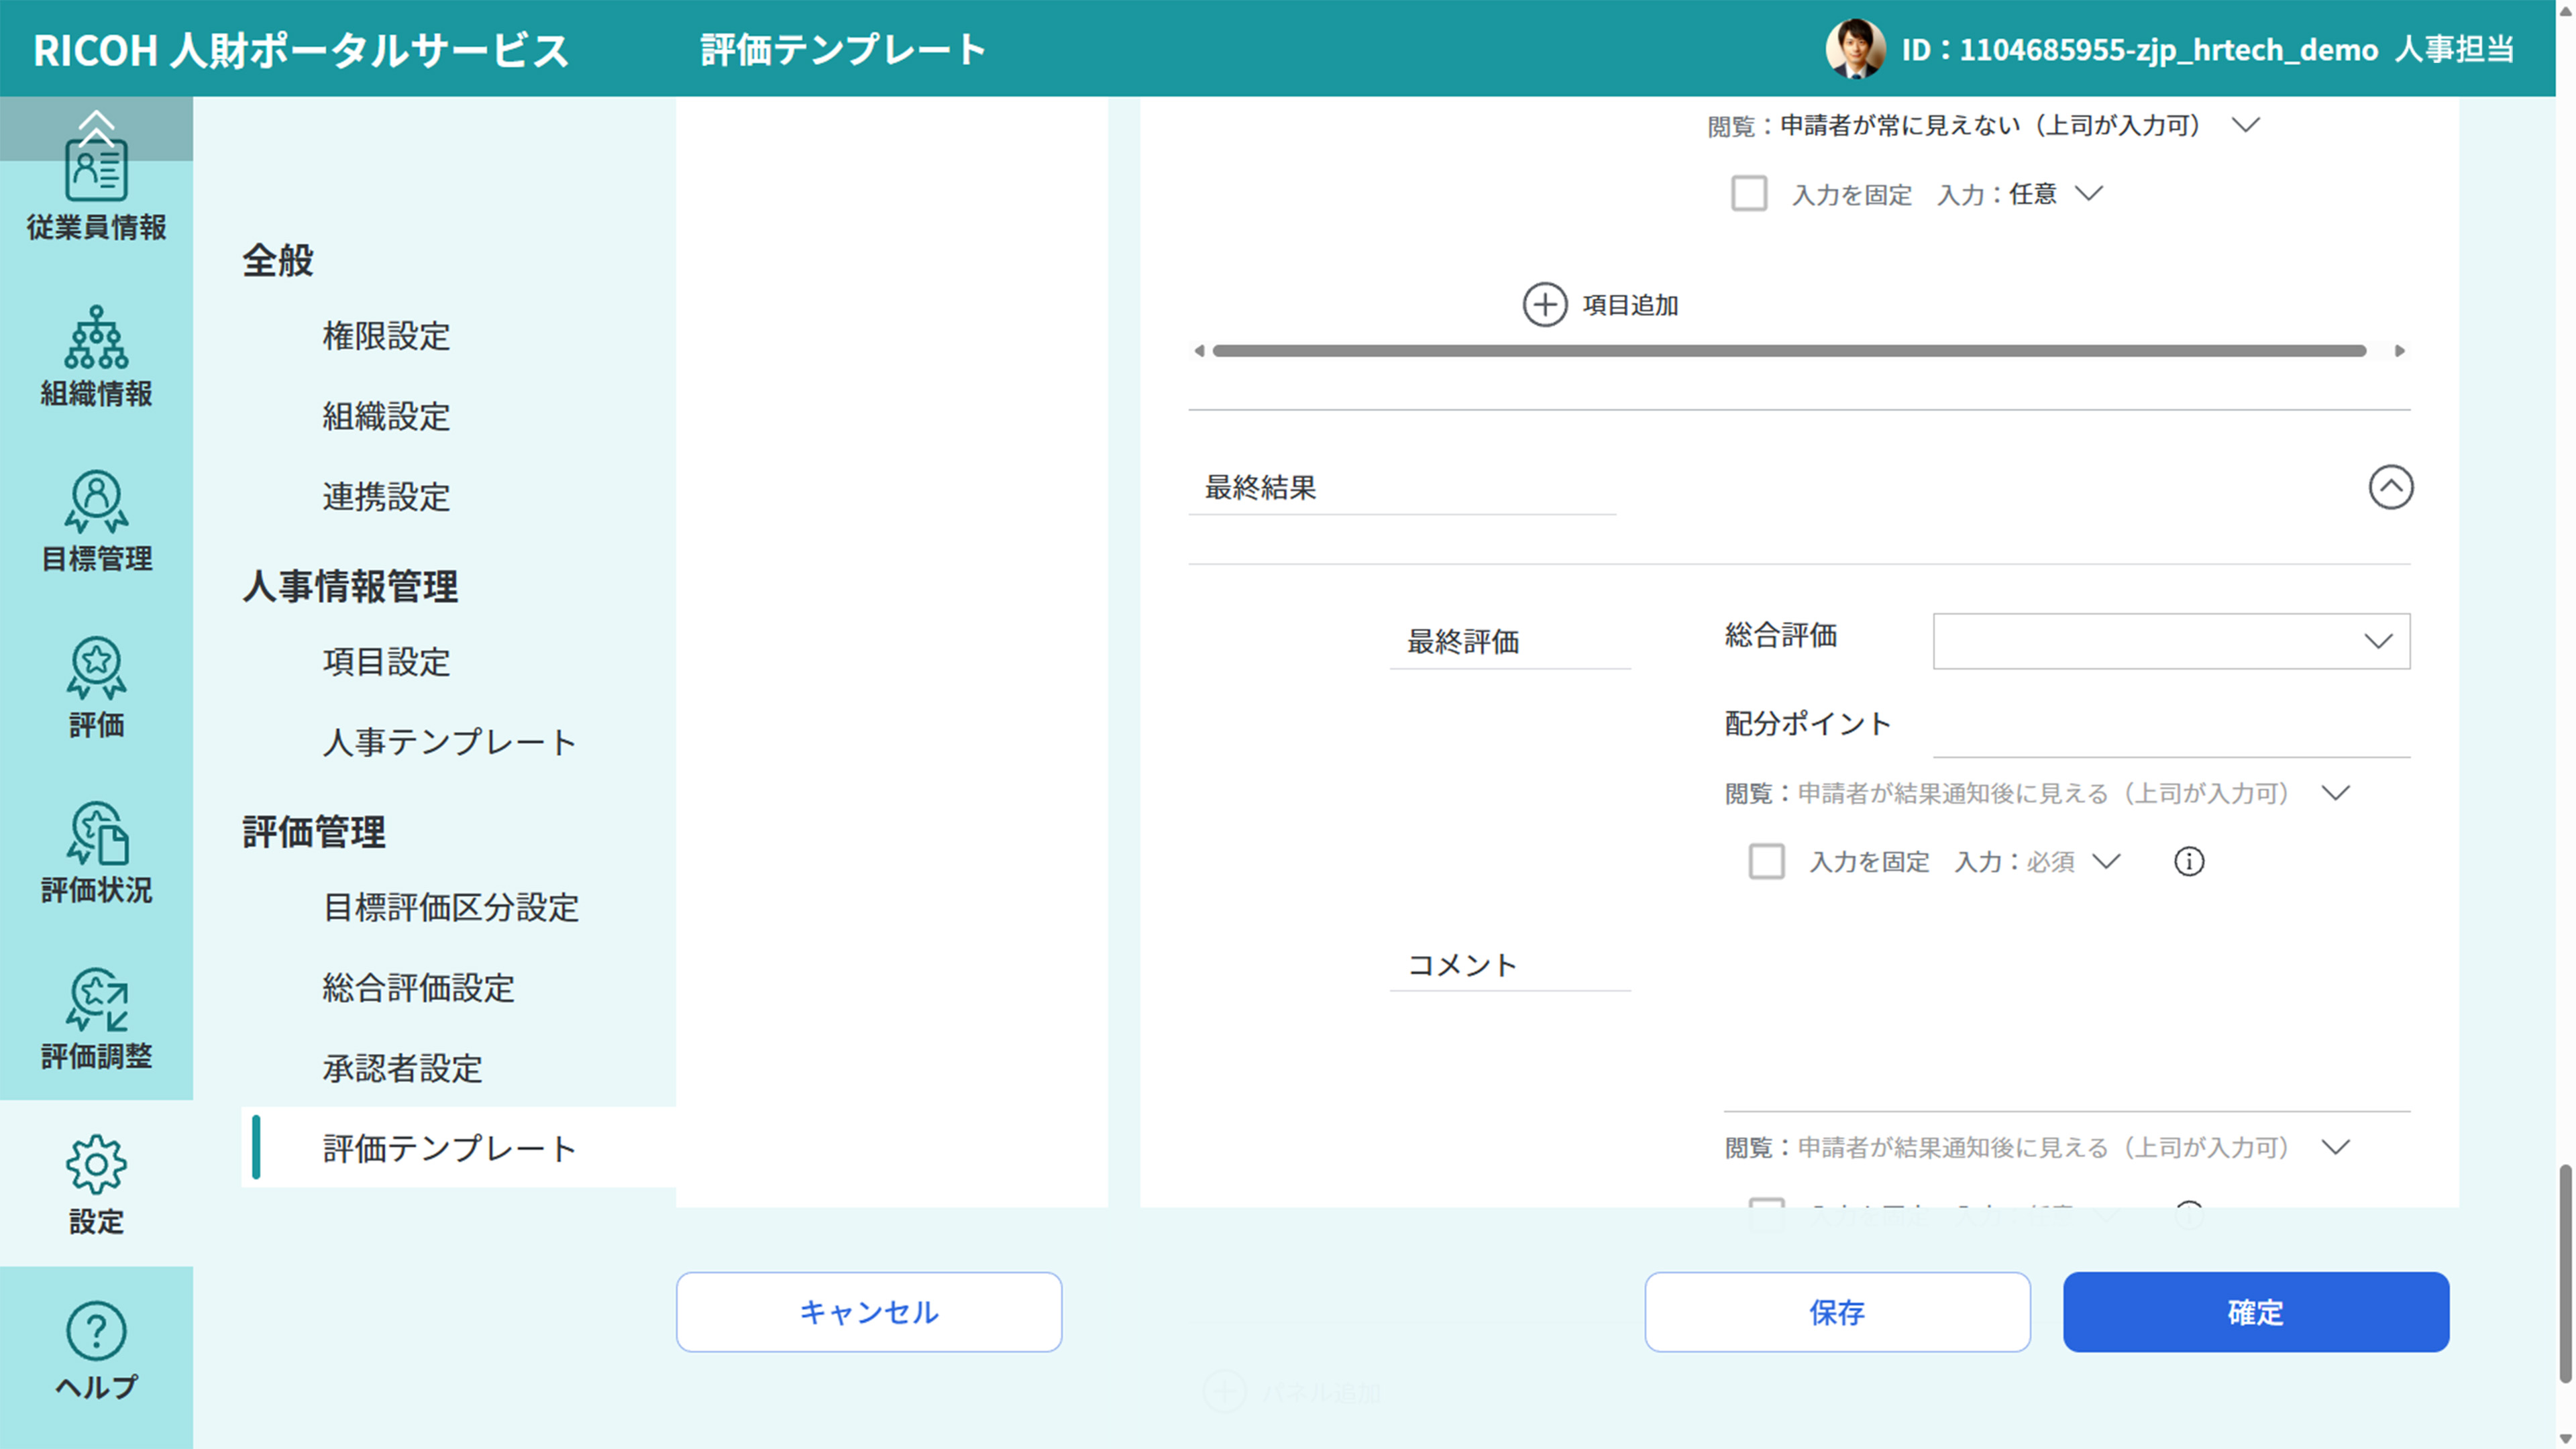This screenshot has height=1449, width=2576.
Task: Click the 確定 button
Action: click(2254, 1312)
